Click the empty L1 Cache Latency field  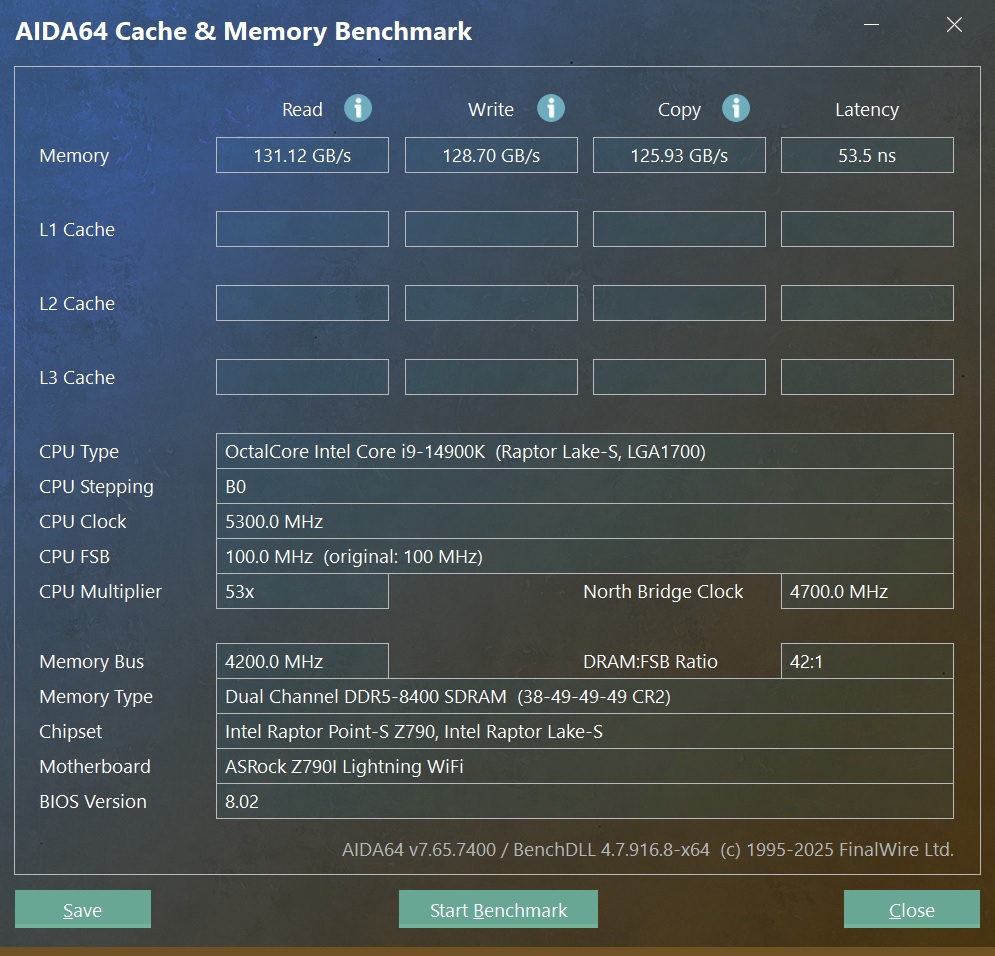click(x=867, y=229)
